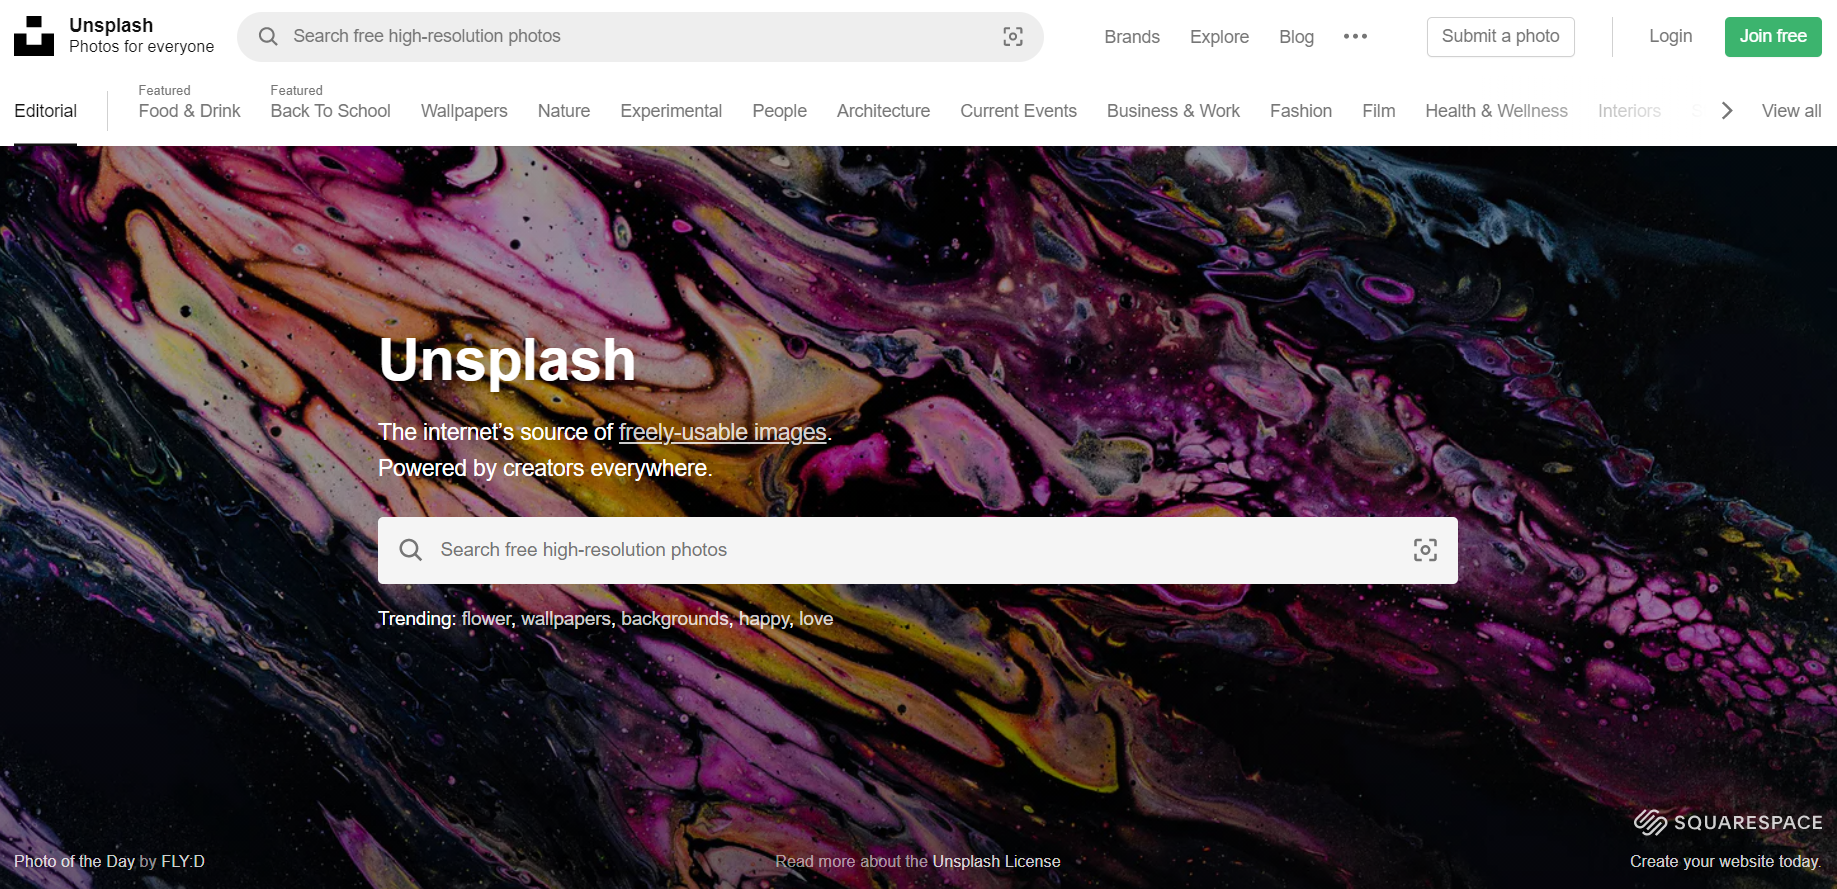Open Current Events category
Viewport: 1837px width, 889px height.
(1018, 111)
